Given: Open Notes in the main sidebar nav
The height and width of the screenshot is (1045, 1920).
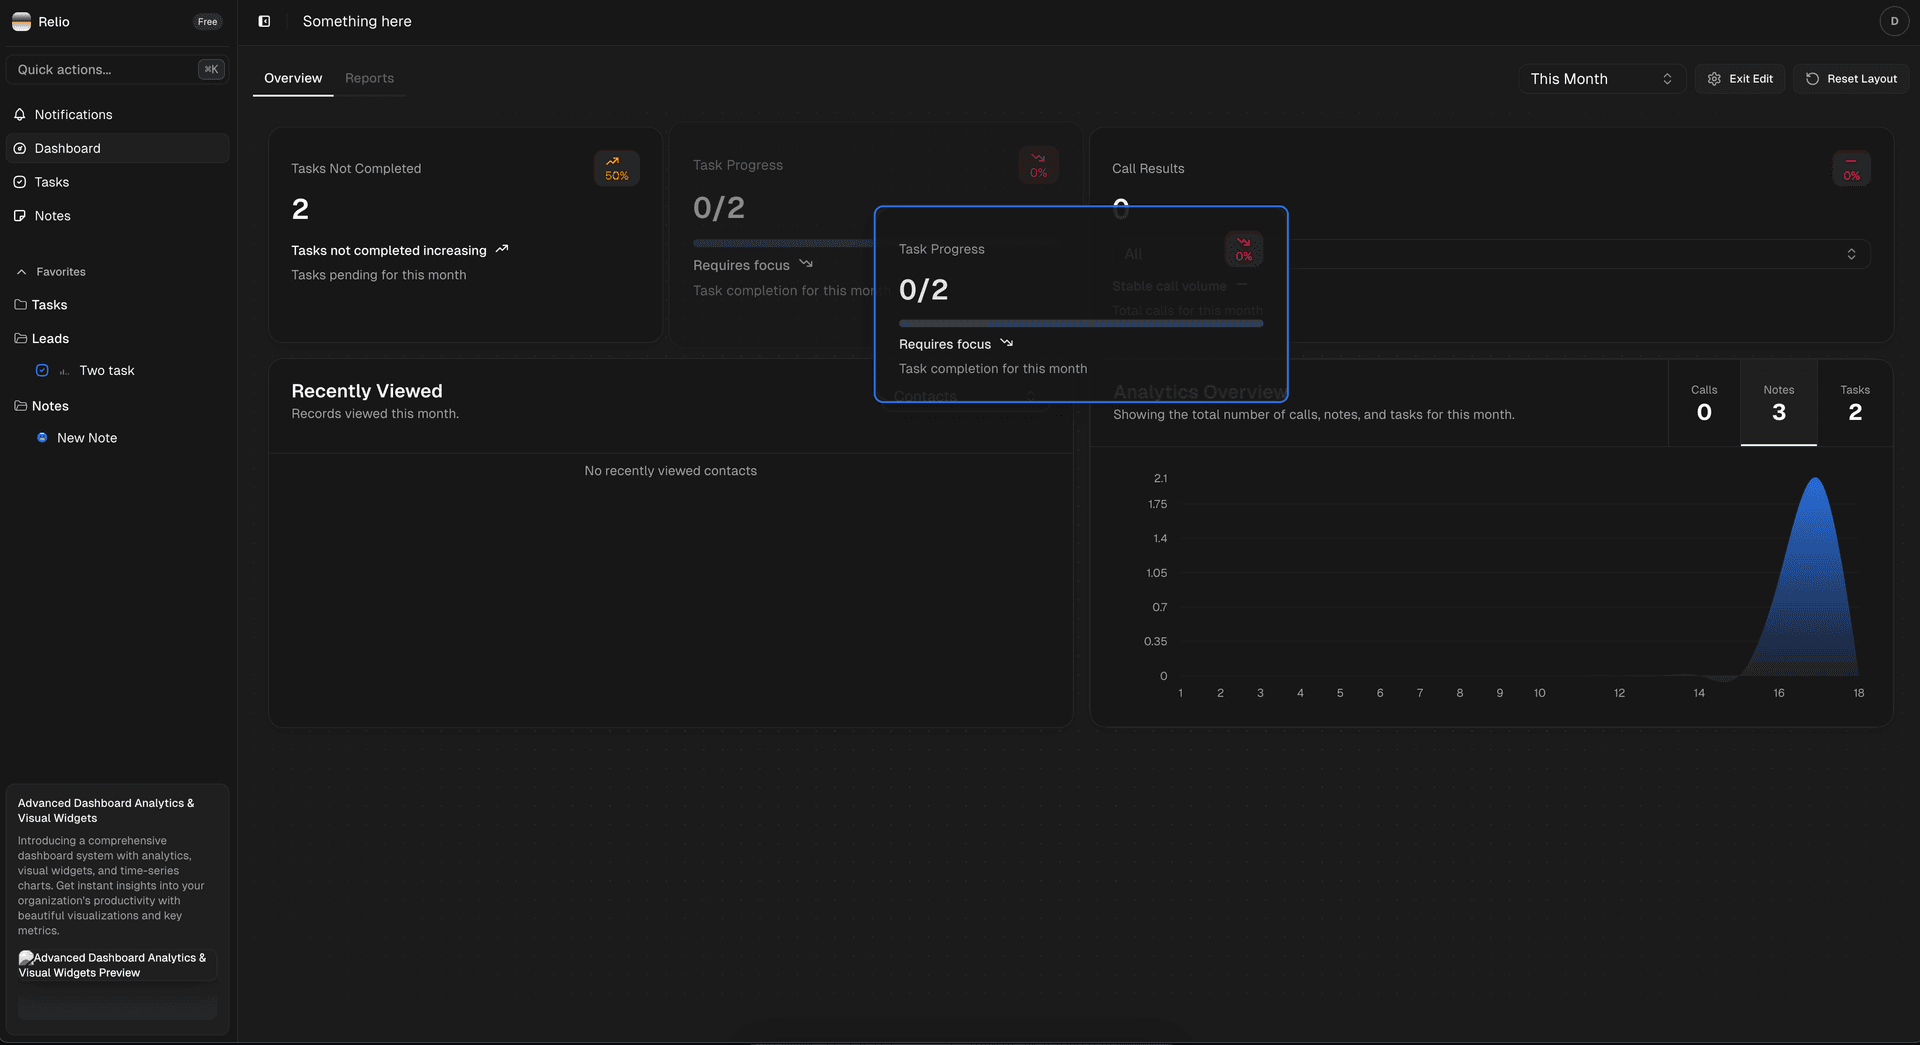Looking at the screenshot, I should [118, 216].
